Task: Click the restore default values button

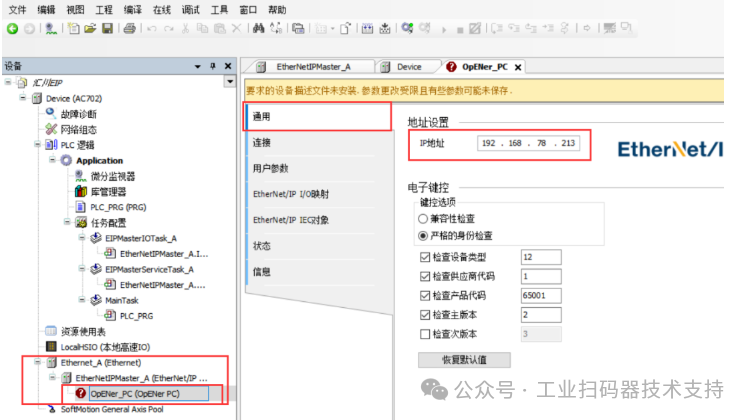Action: click(464, 360)
